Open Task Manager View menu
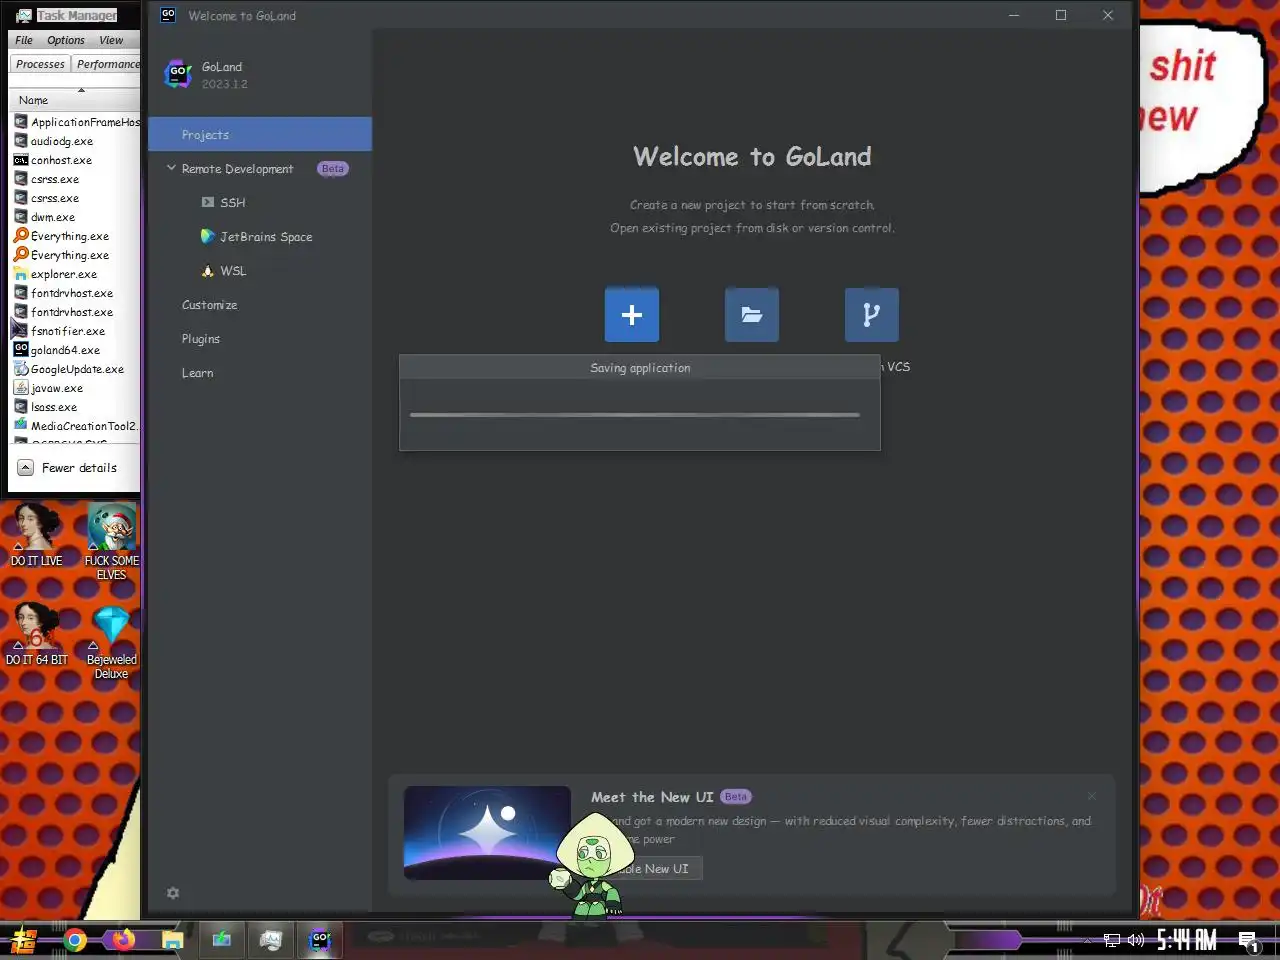This screenshot has height=960, width=1280. [111, 40]
